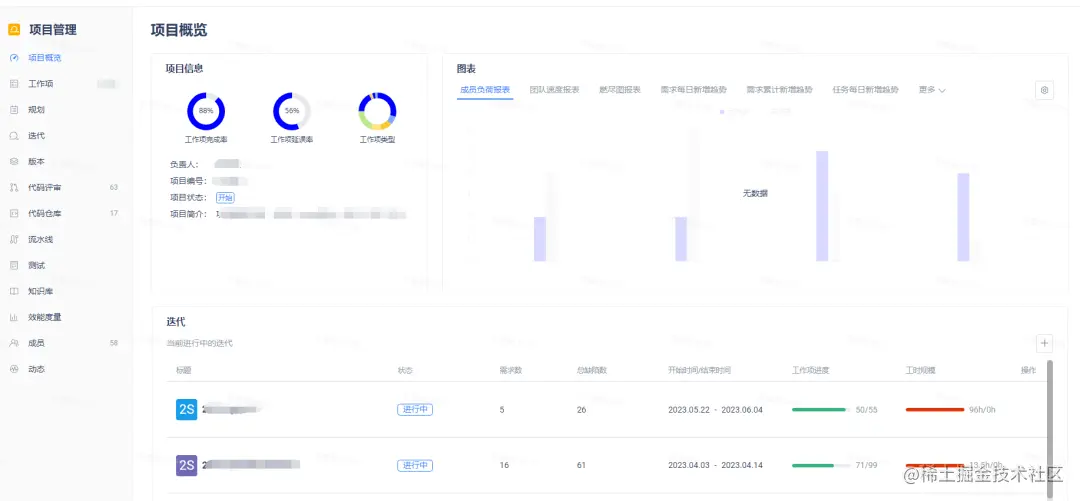Switch to the 任务每日新增趋势 tab

coord(866,90)
